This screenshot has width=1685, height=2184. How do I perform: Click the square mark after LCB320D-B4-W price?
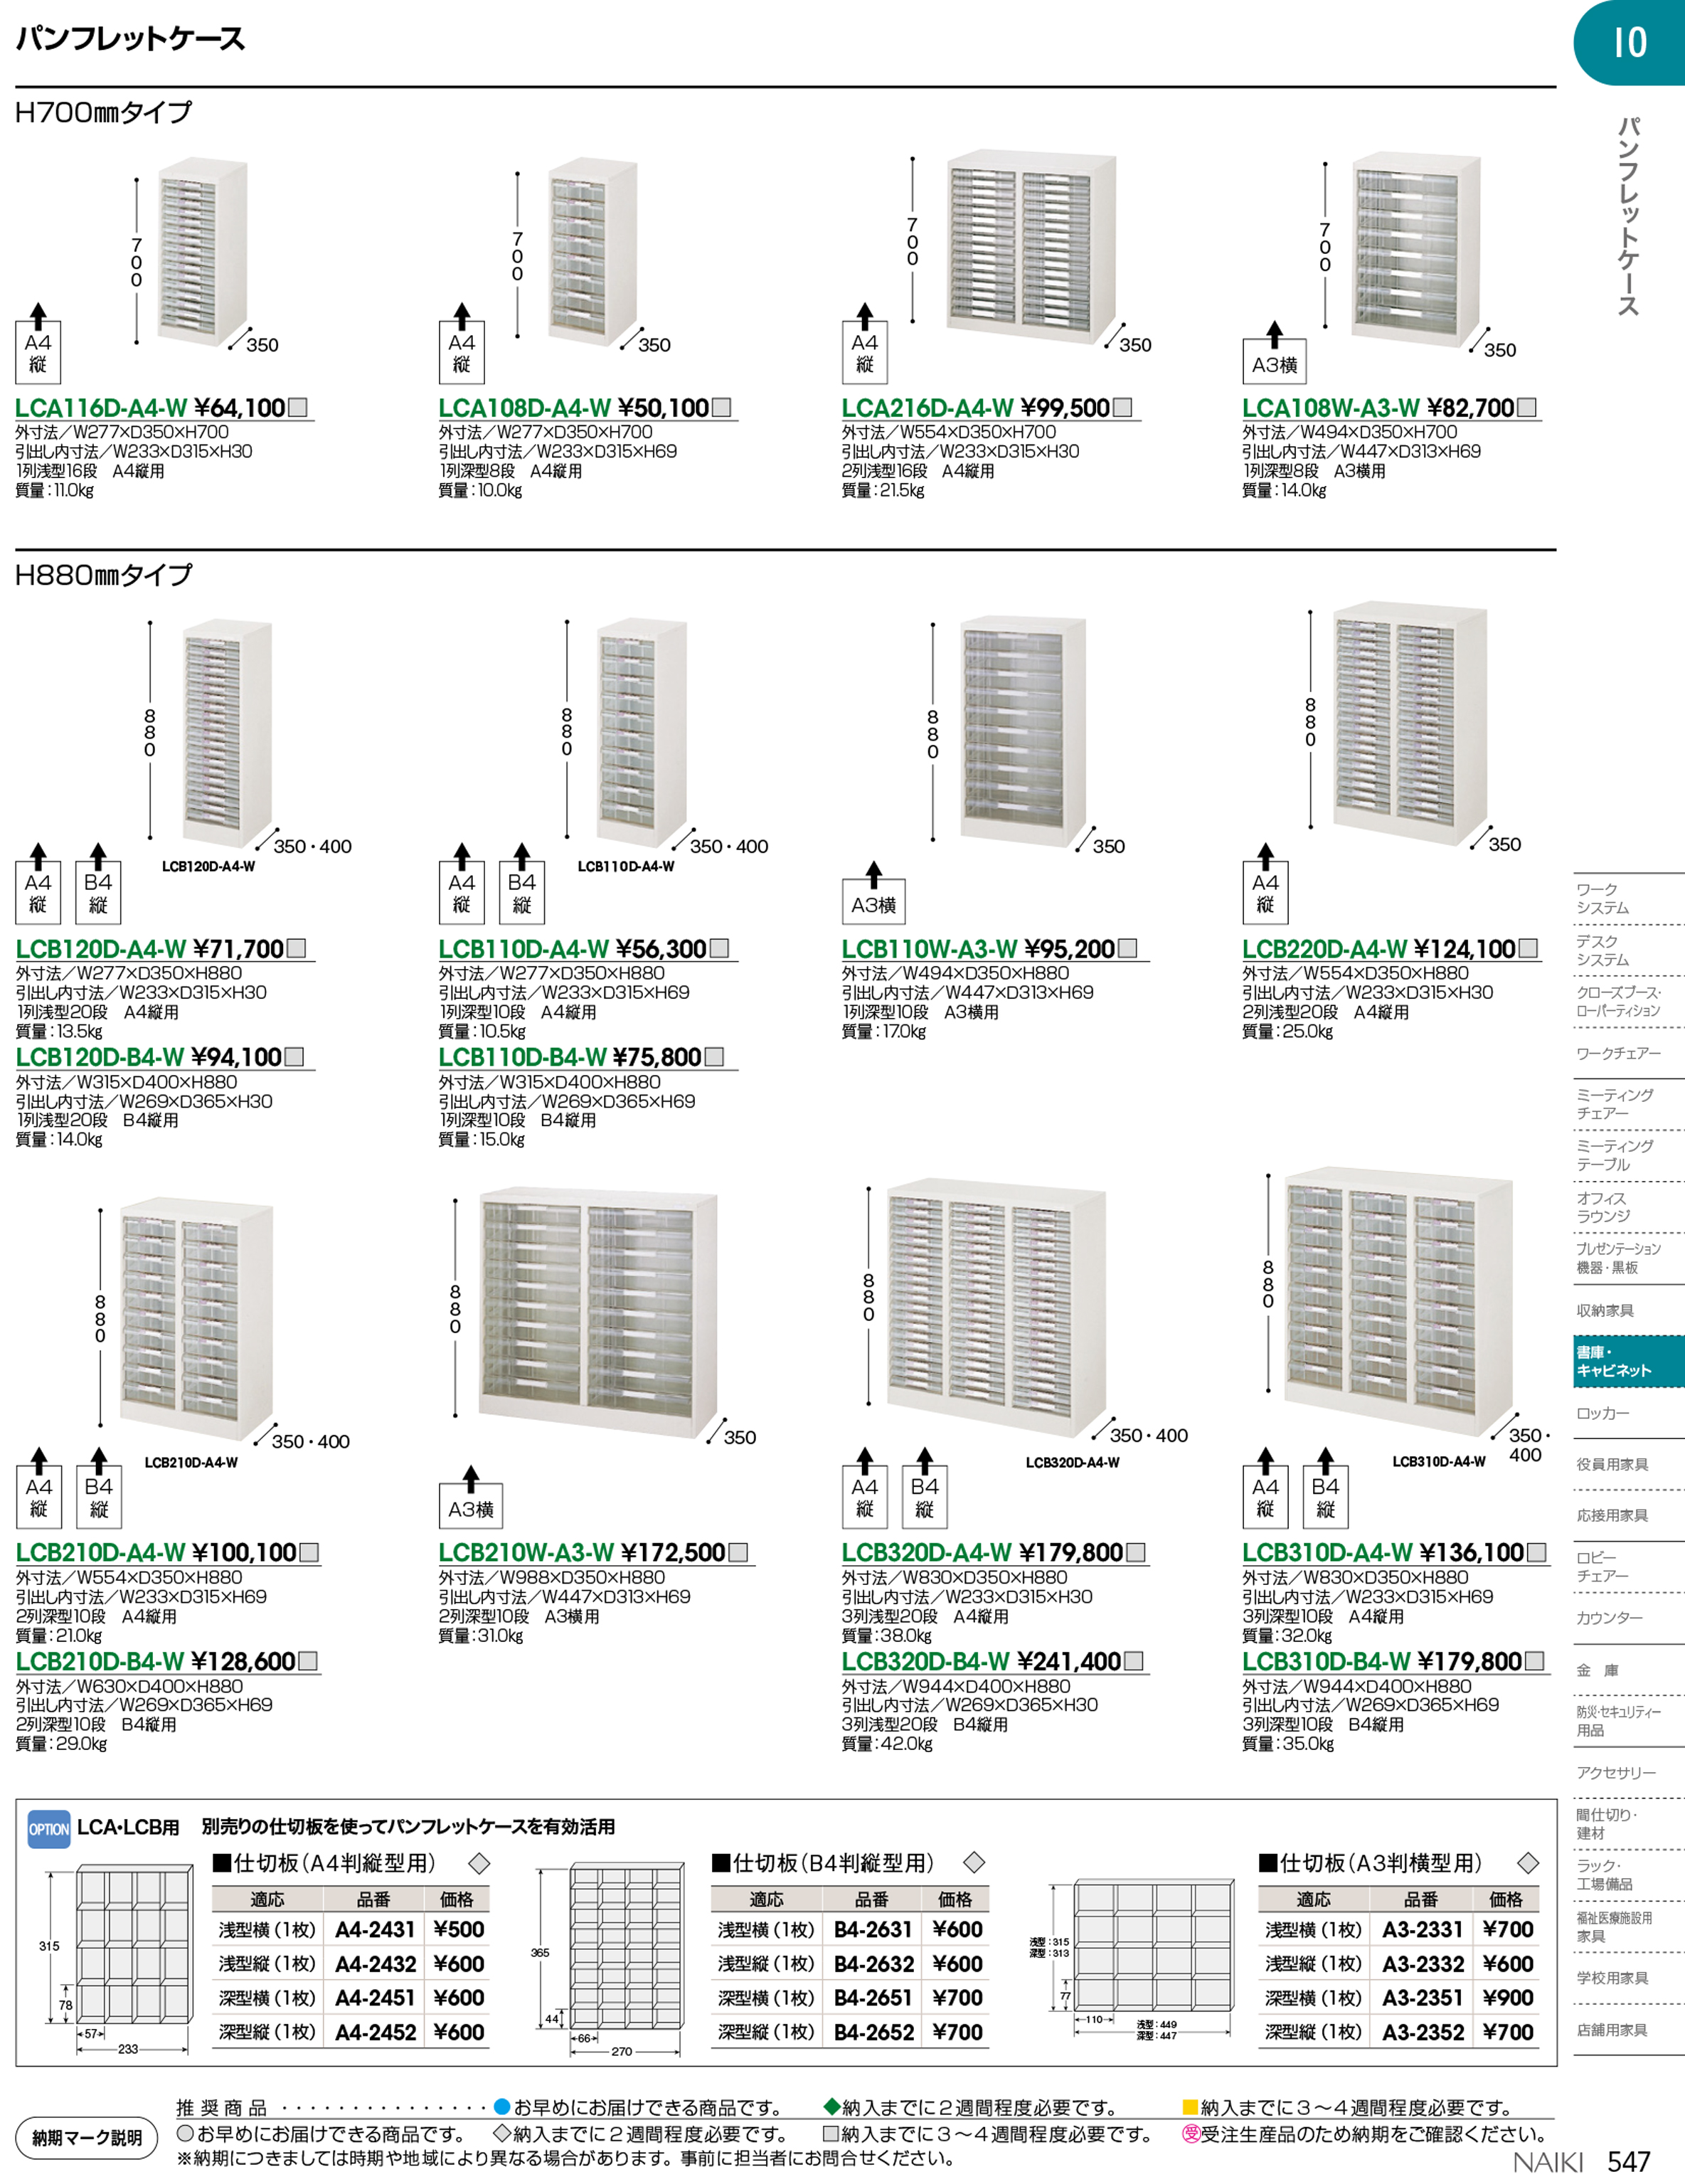[x=1133, y=1661]
